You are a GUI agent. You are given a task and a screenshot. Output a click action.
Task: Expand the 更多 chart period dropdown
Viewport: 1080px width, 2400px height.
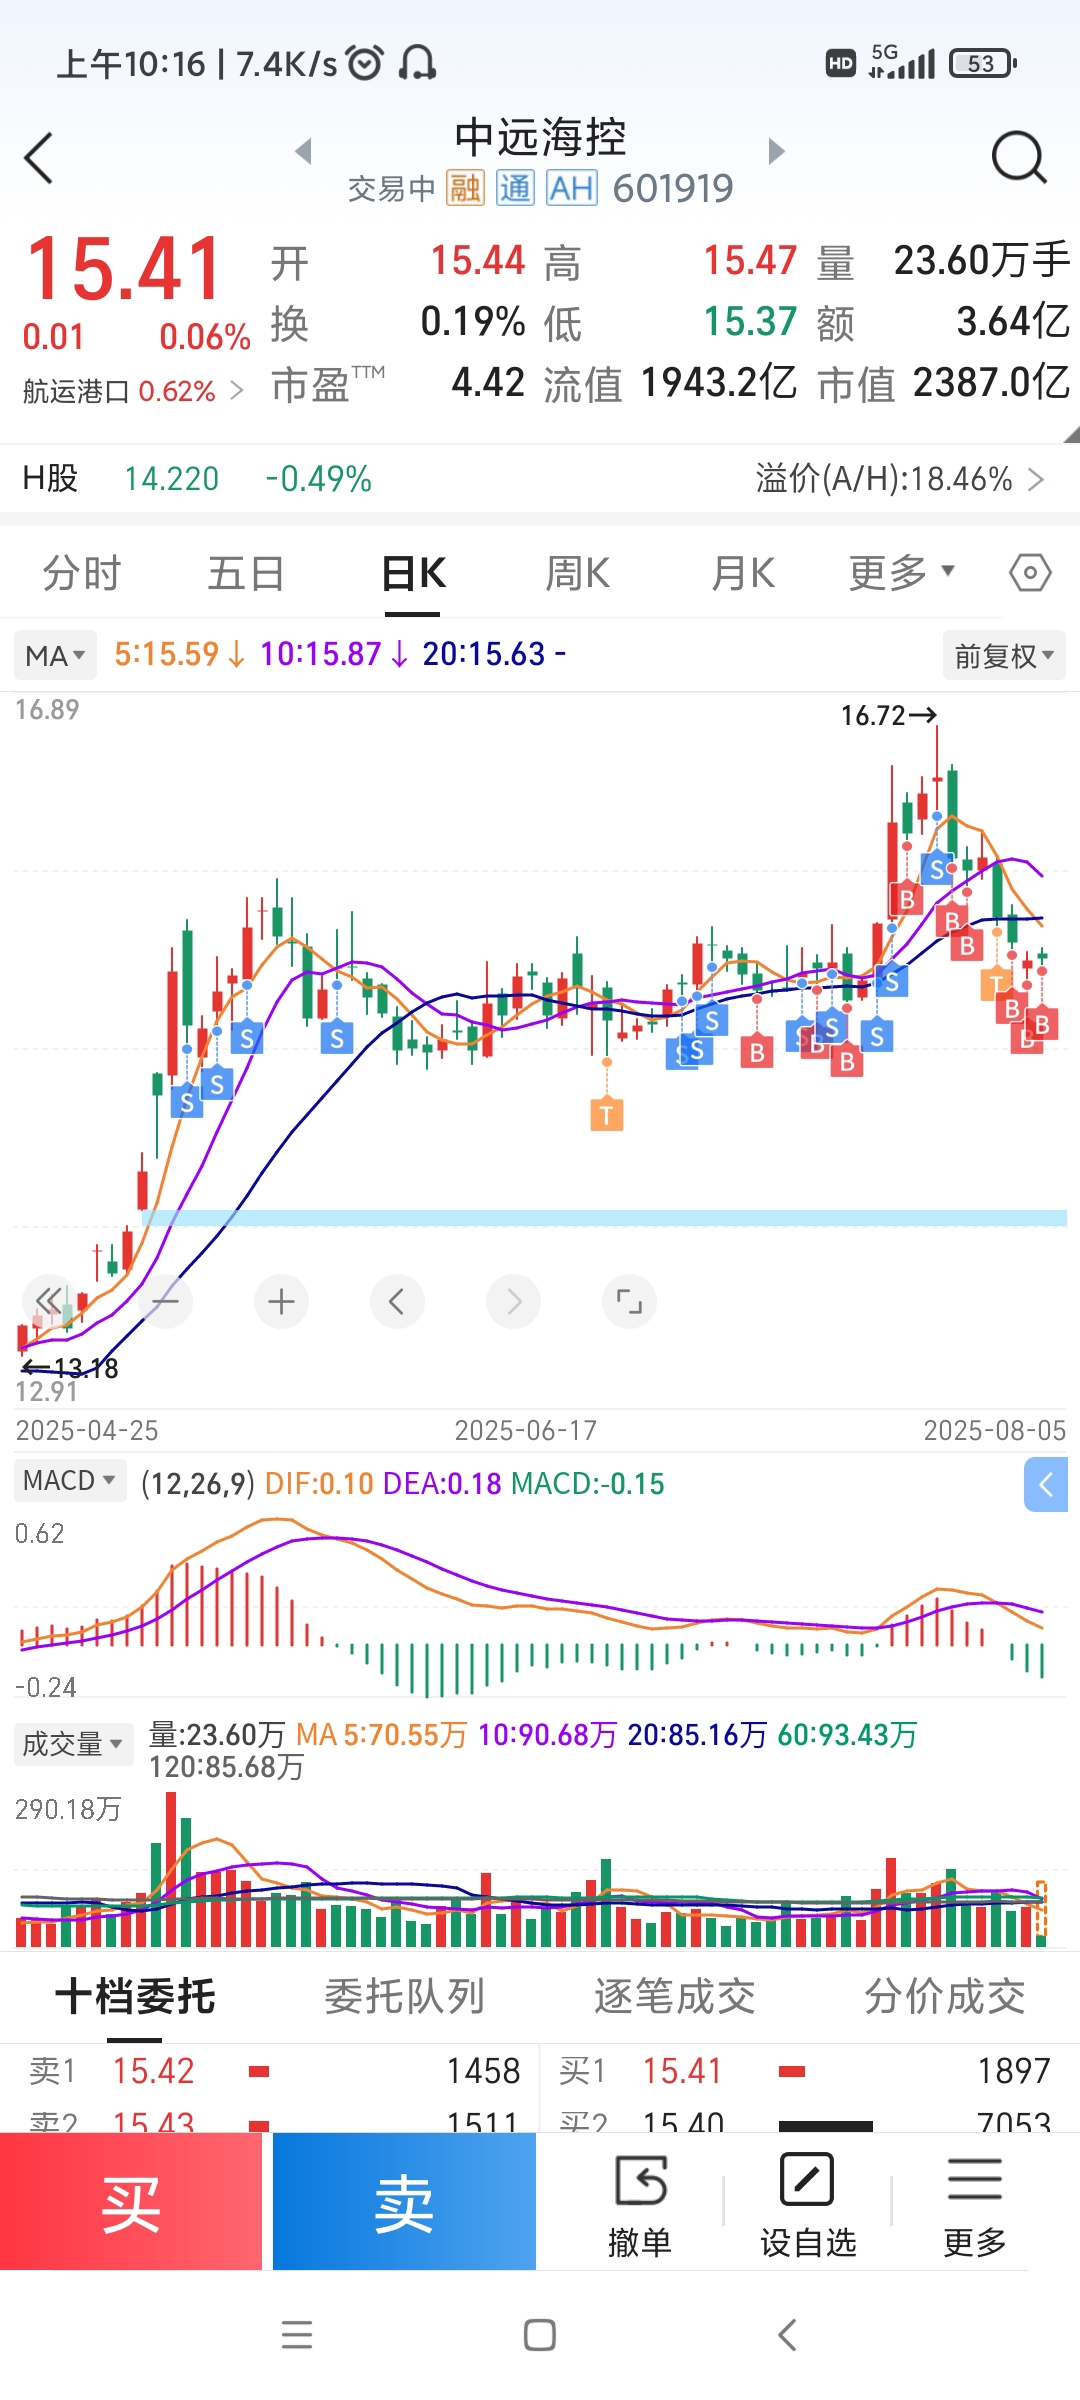902,573
